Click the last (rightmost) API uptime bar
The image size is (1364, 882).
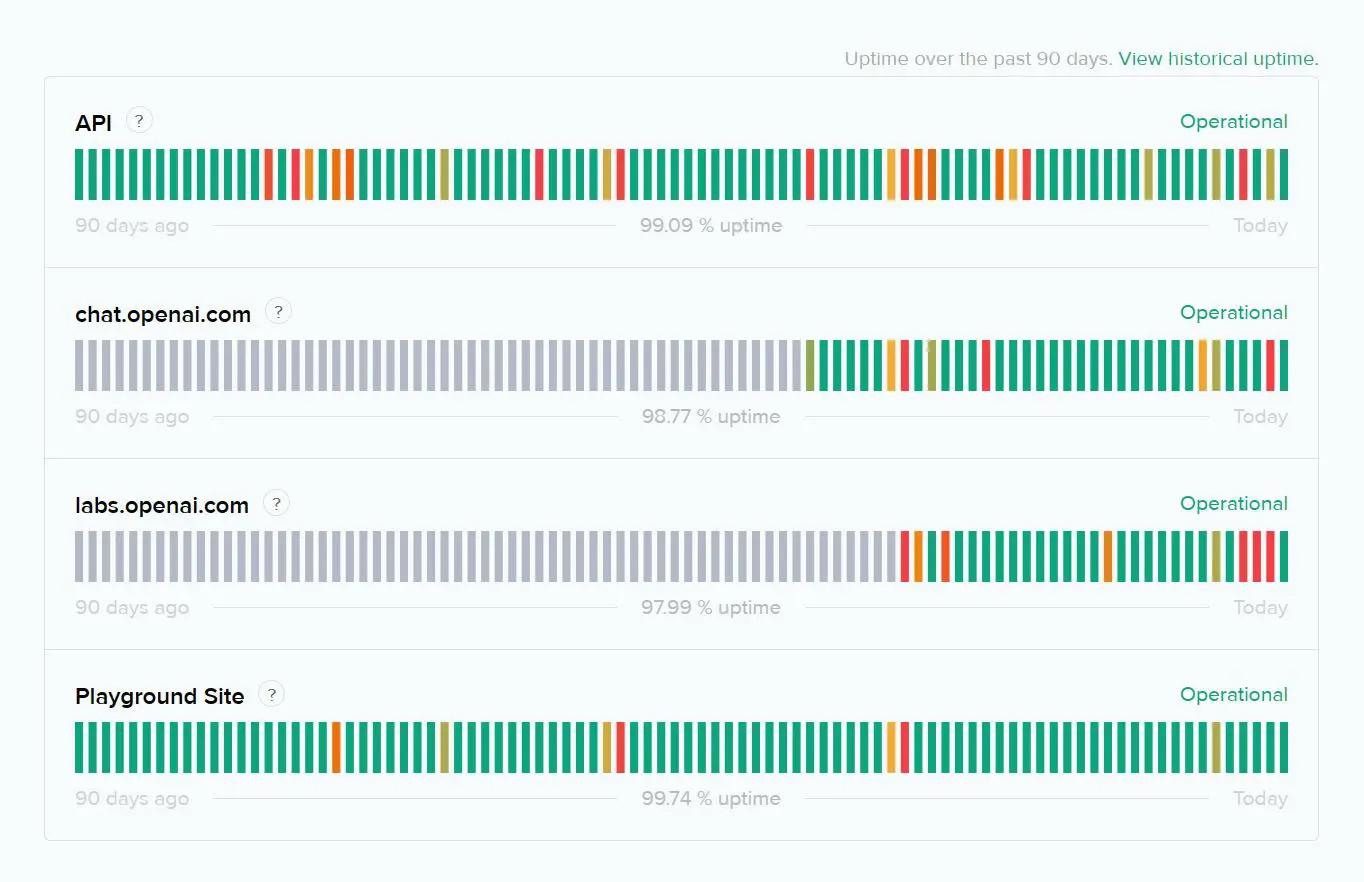[x=1283, y=175]
